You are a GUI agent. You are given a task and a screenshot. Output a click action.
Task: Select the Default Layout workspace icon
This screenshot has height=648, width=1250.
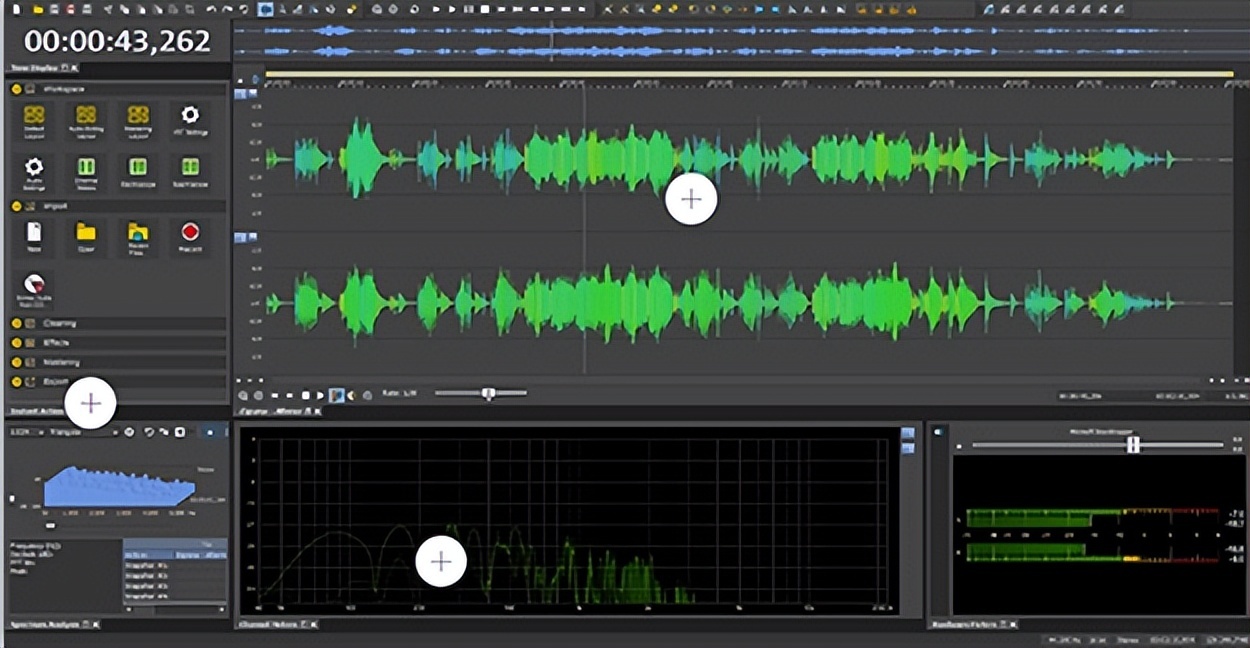[x=35, y=115]
